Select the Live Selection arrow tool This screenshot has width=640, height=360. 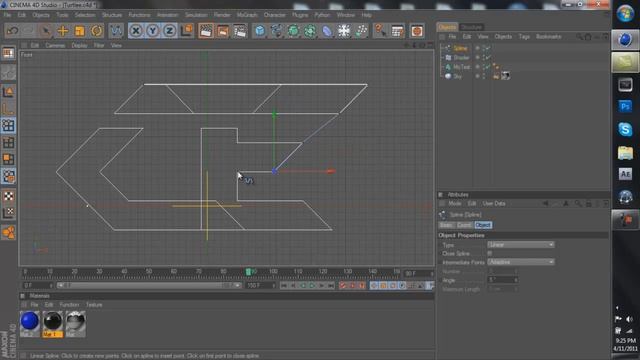pyautogui.click(x=46, y=31)
